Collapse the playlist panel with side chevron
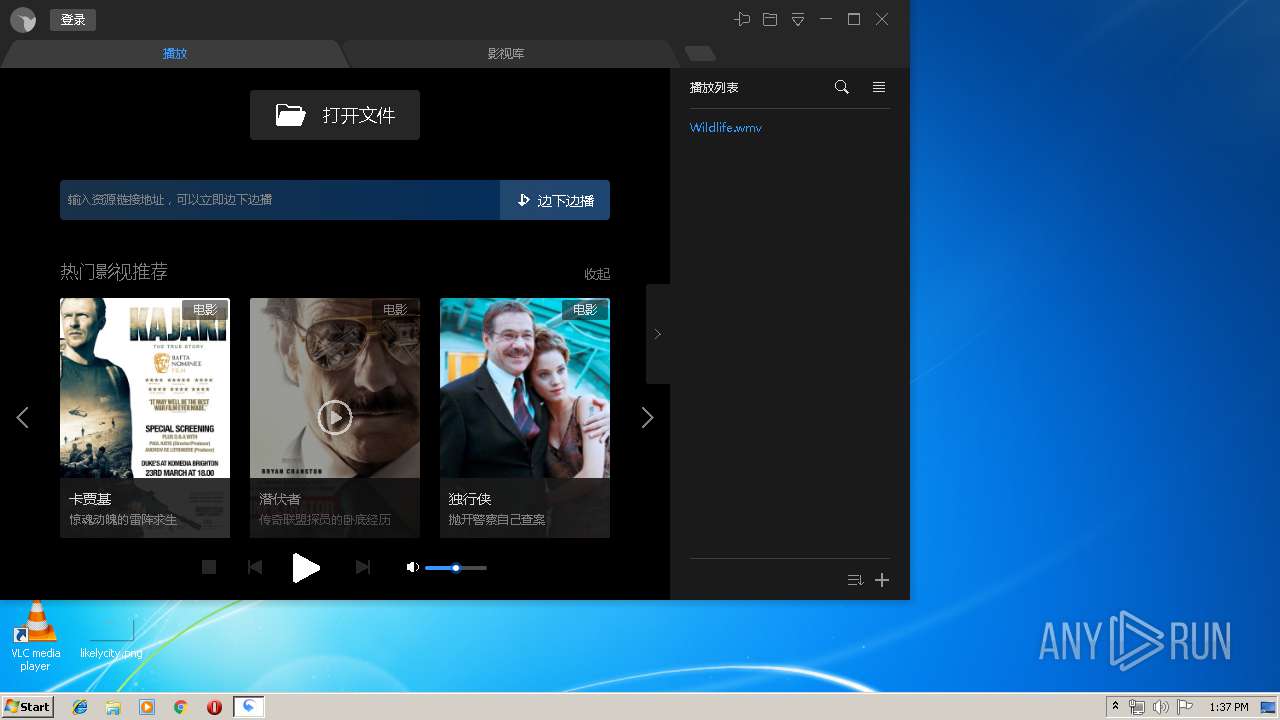 click(x=657, y=334)
